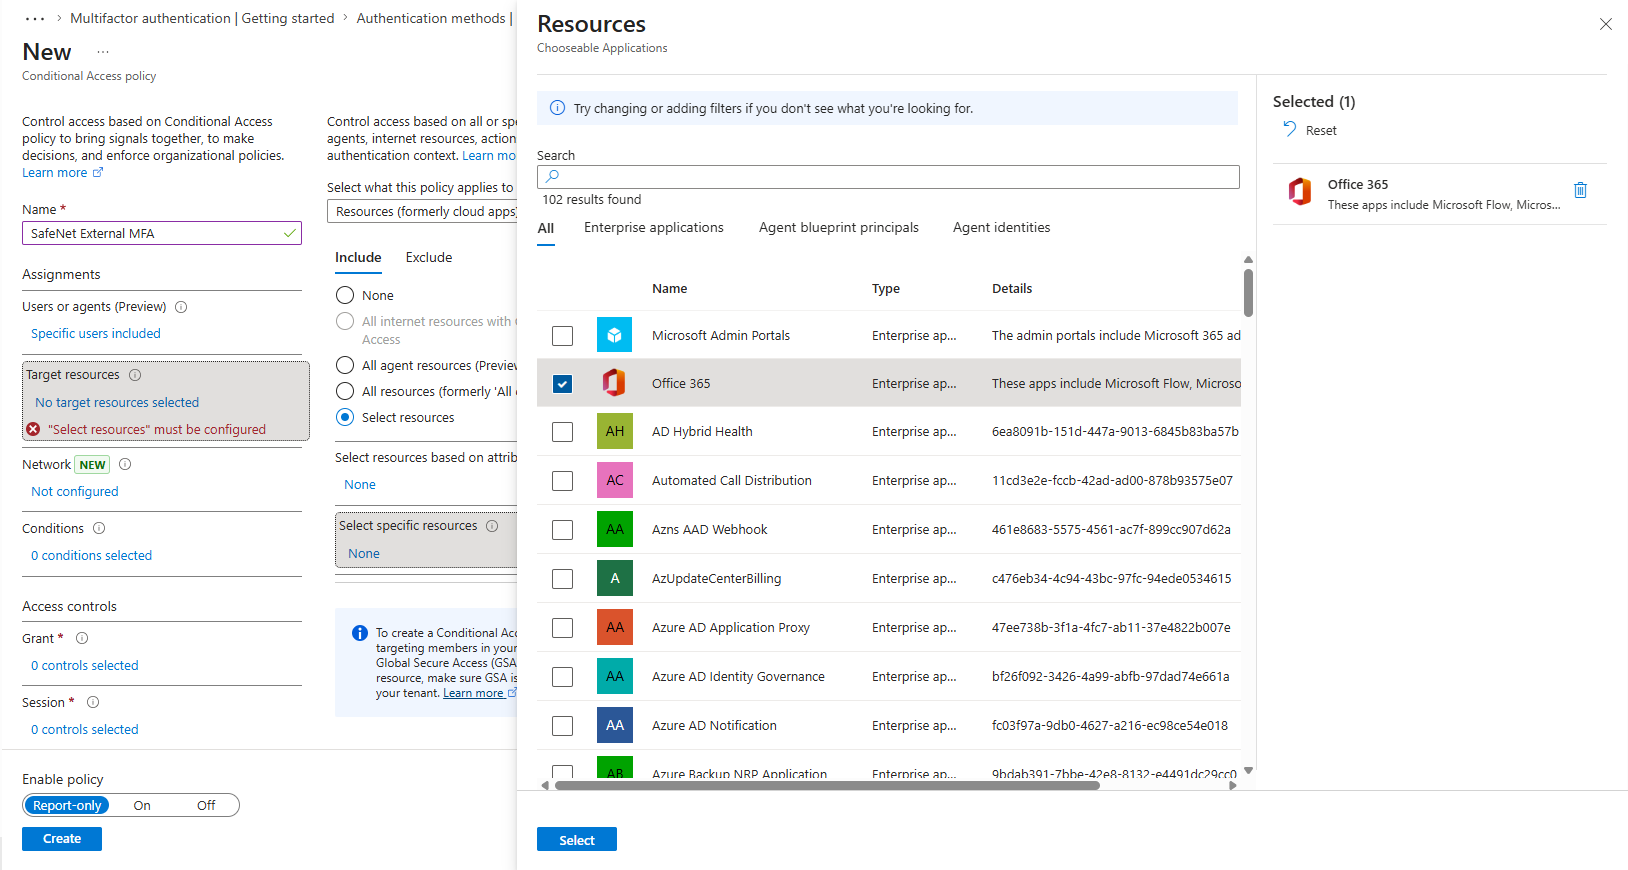Screen dimensions: 1628x870
Task: Check the Microsoft Admin Portals checkbox
Action: coord(563,336)
